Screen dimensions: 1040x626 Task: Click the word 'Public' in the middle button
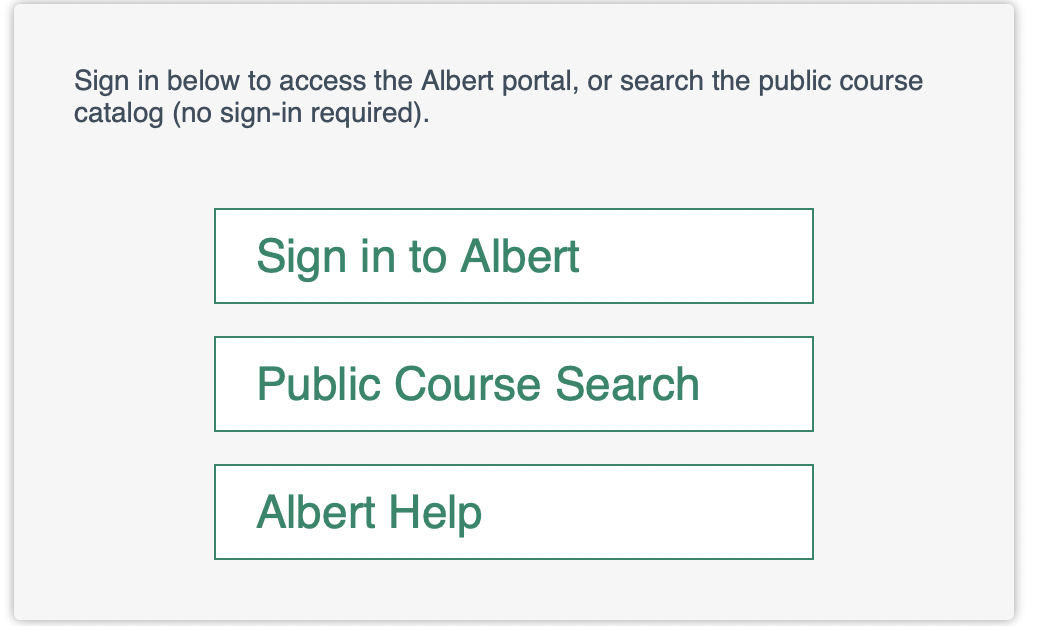click(318, 384)
